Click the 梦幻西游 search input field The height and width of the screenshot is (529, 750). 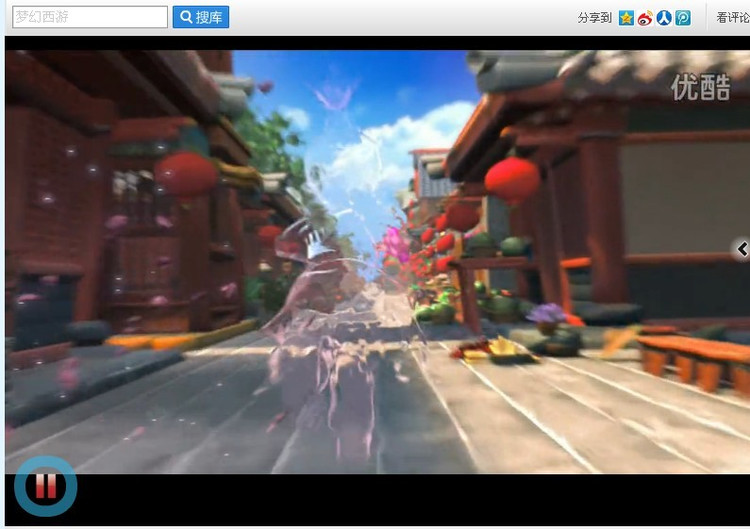coord(90,17)
